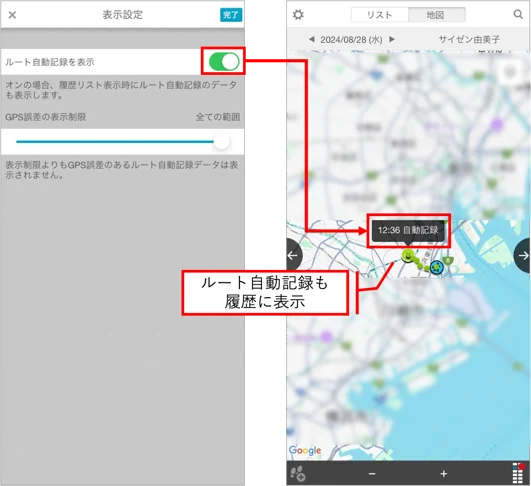Tap the 完了 button
531x486 pixels.
231,15
